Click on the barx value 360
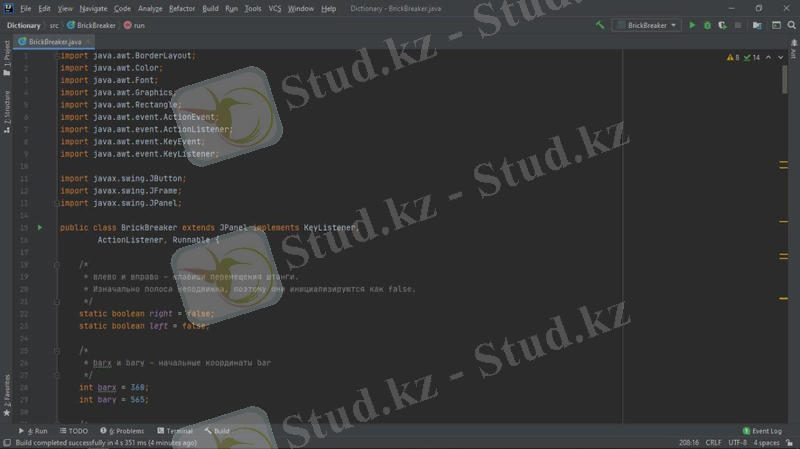The width and height of the screenshot is (800, 449). (137, 388)
